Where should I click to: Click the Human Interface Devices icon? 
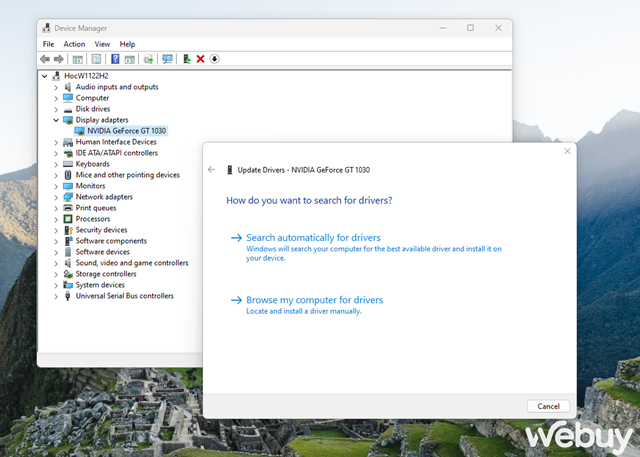coord(68,142)
